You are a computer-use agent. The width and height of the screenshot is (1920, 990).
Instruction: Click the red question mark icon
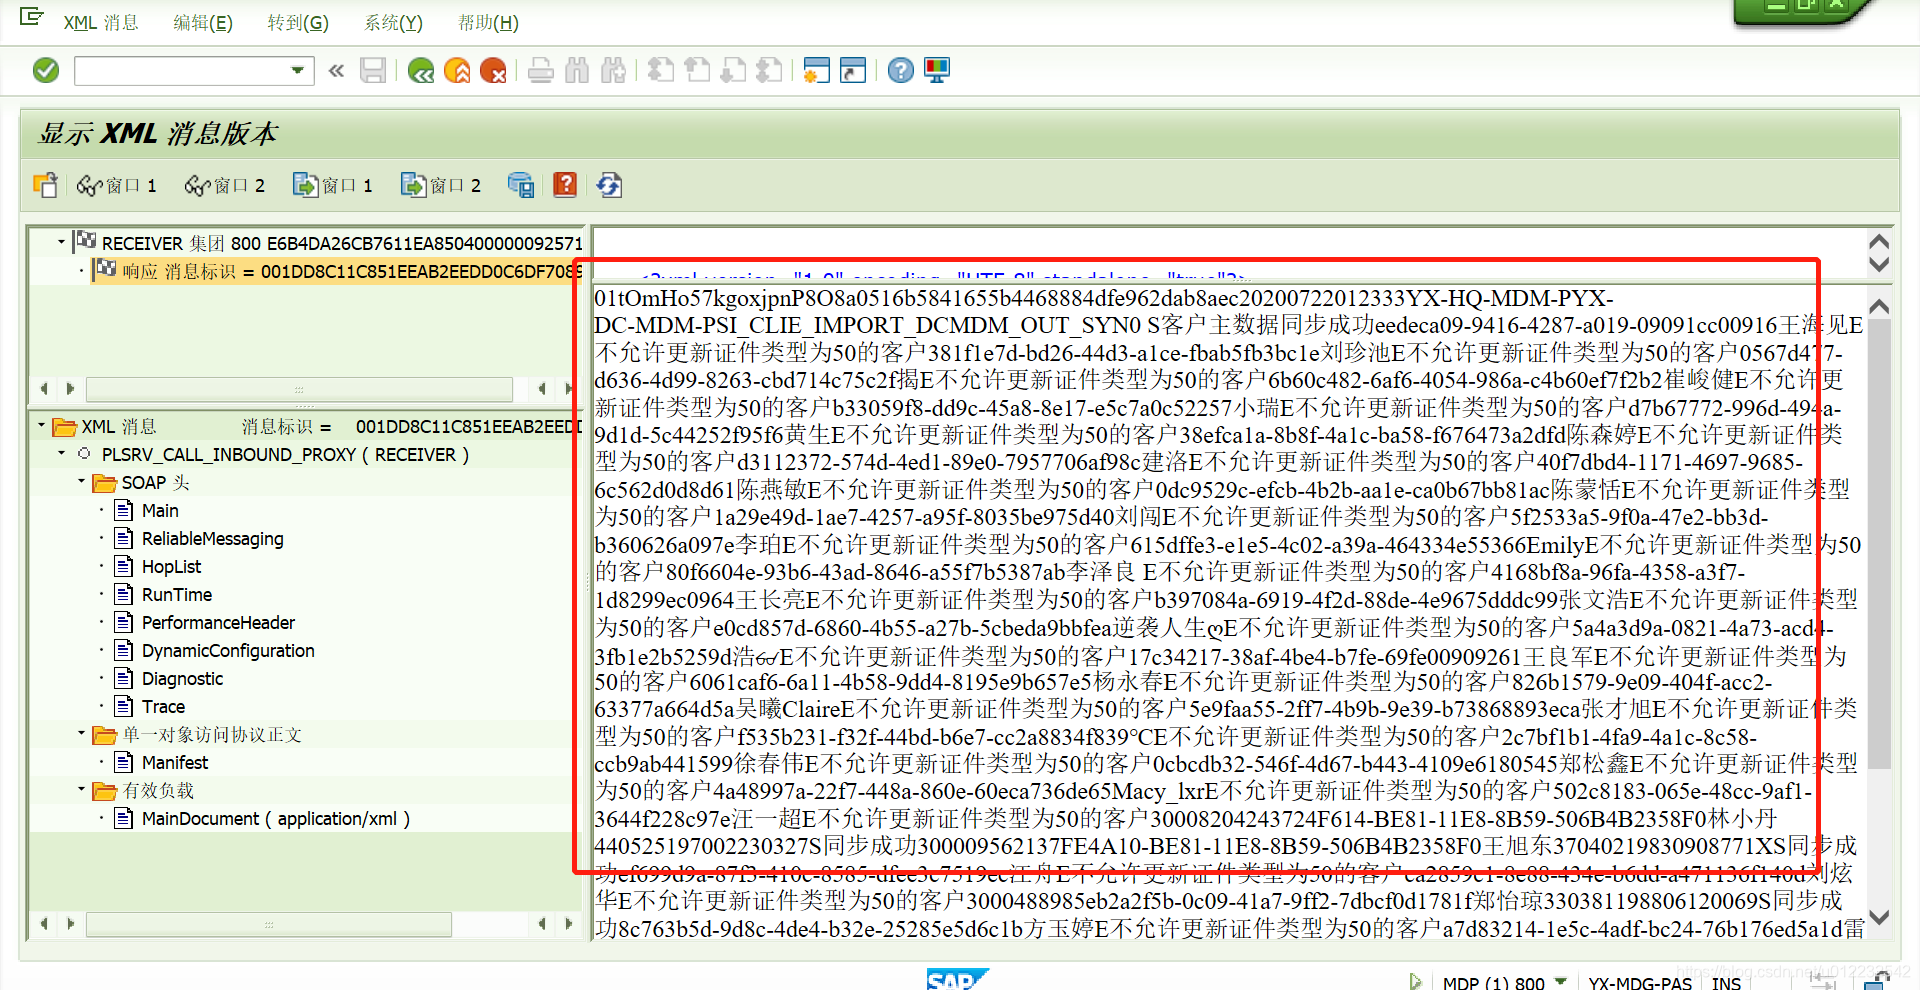coord(565,184)
